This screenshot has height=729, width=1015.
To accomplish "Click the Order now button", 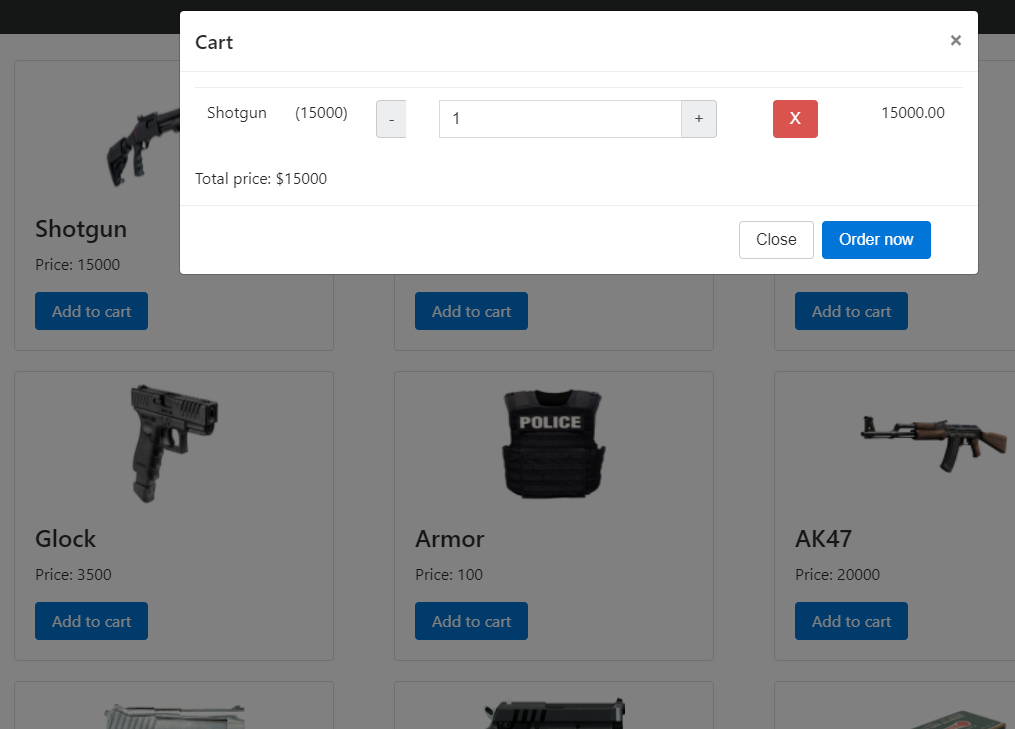I will (876, 240).
